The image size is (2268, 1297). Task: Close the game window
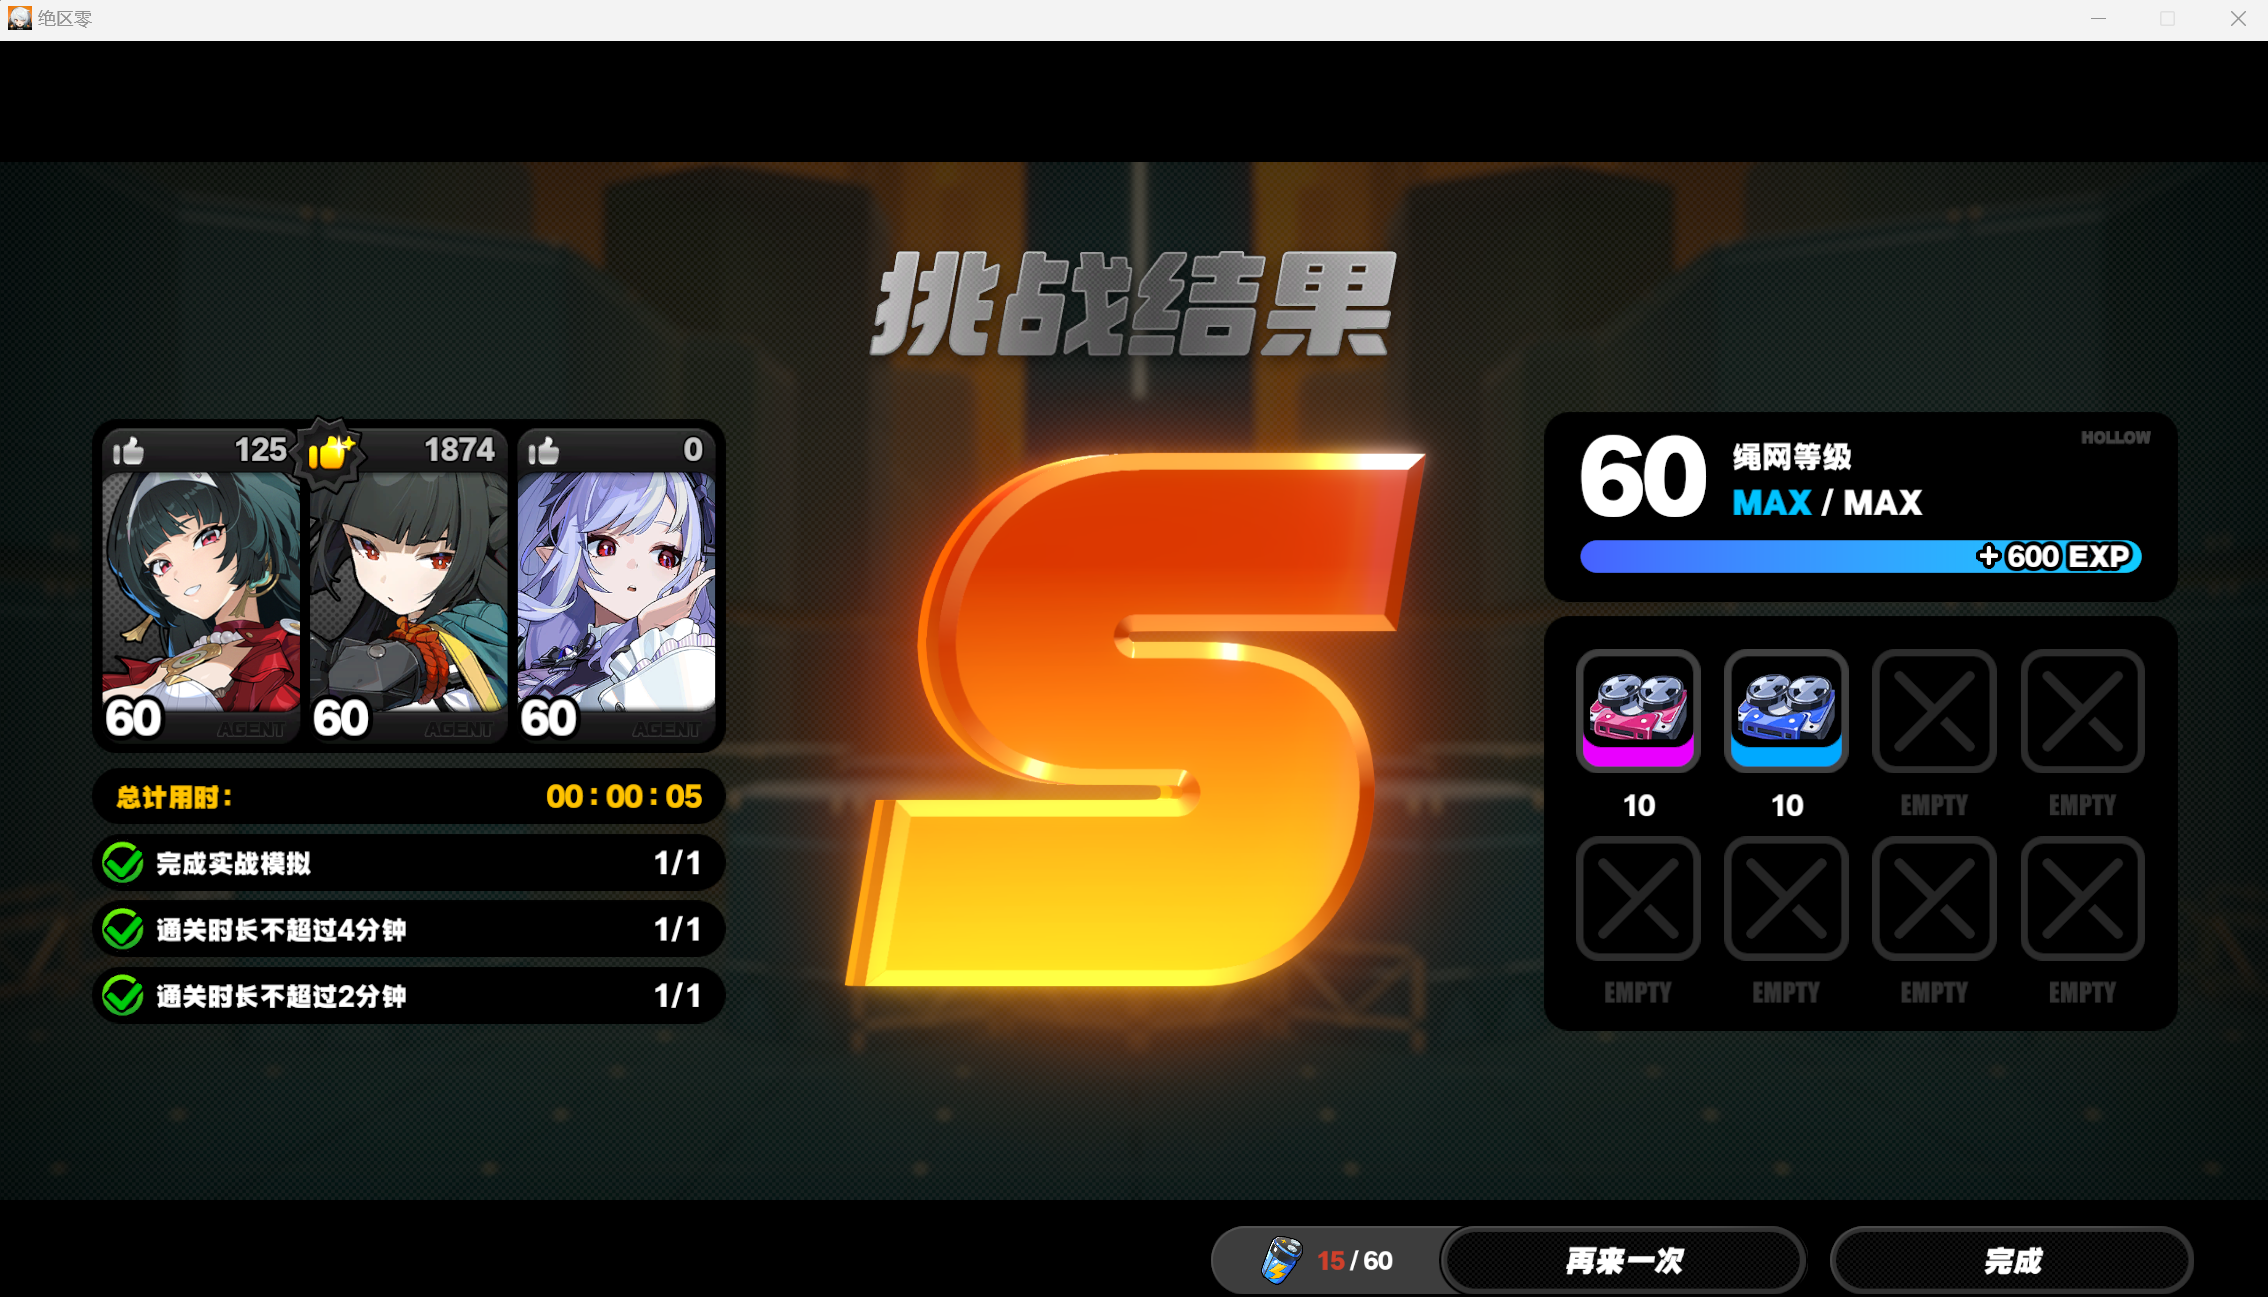coord(2238,19)
